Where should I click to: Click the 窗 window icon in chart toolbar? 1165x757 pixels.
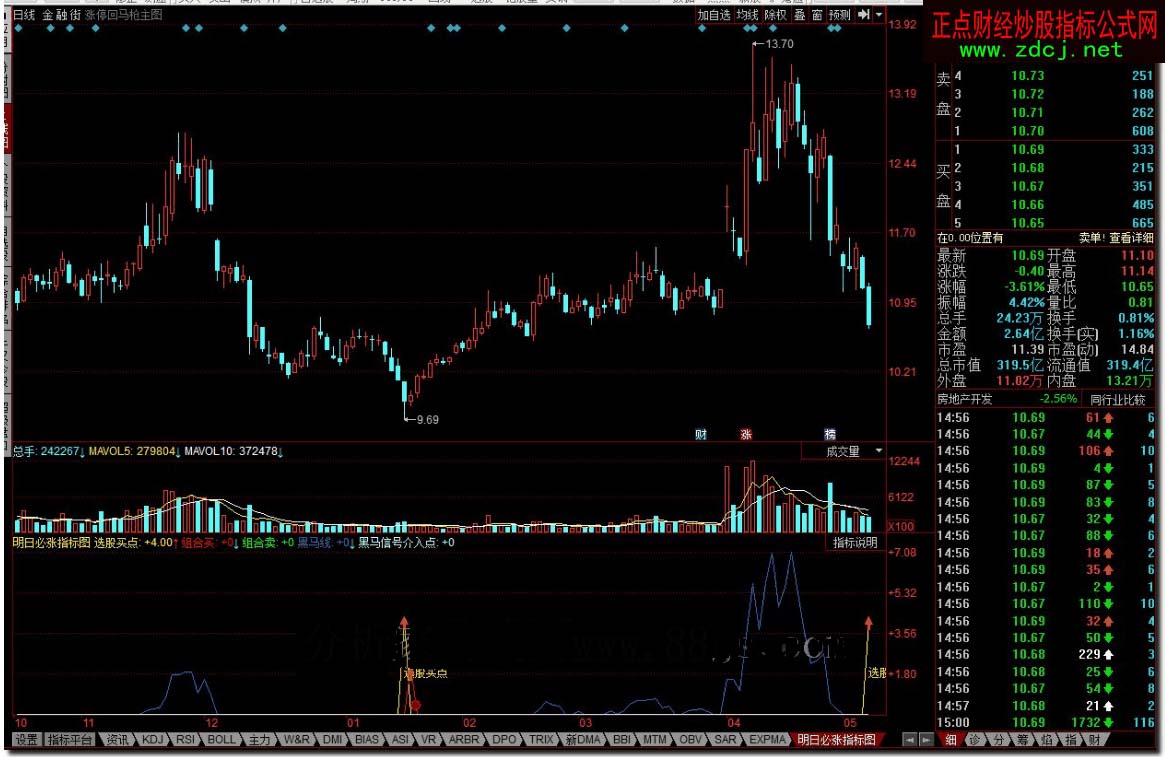(x=817, y=15)
